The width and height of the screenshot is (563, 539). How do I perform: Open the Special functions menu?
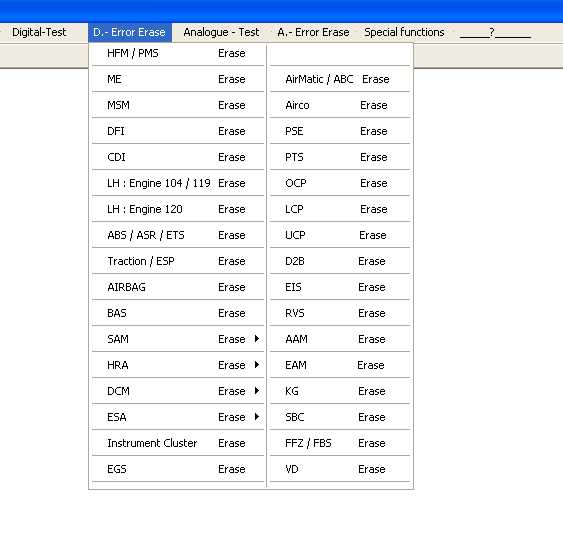(x=404, y=32)
